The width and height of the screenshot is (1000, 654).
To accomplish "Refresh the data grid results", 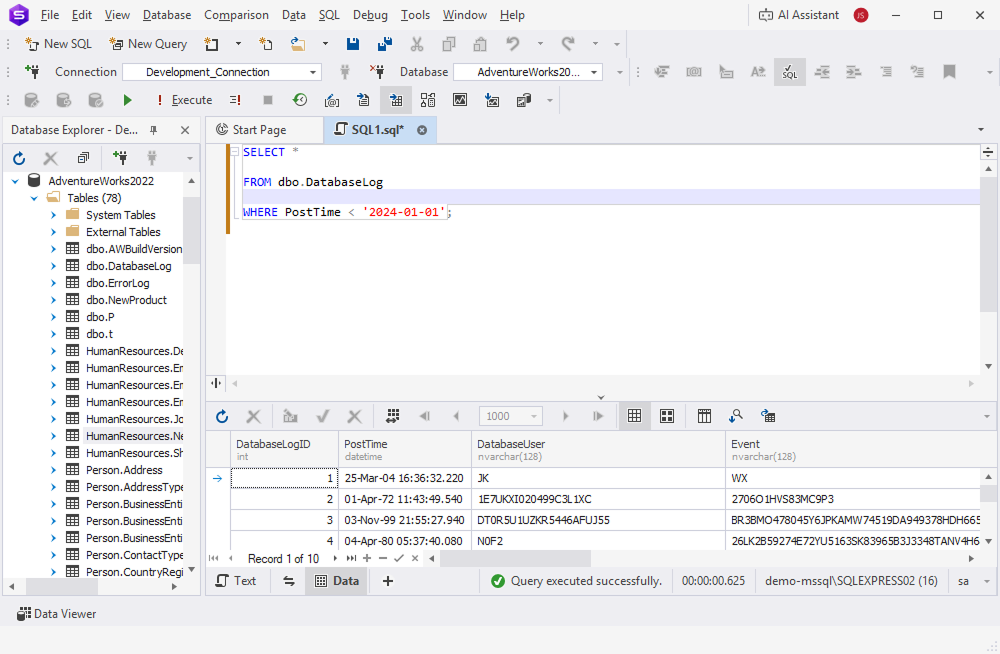I will [x=222, y=416].
